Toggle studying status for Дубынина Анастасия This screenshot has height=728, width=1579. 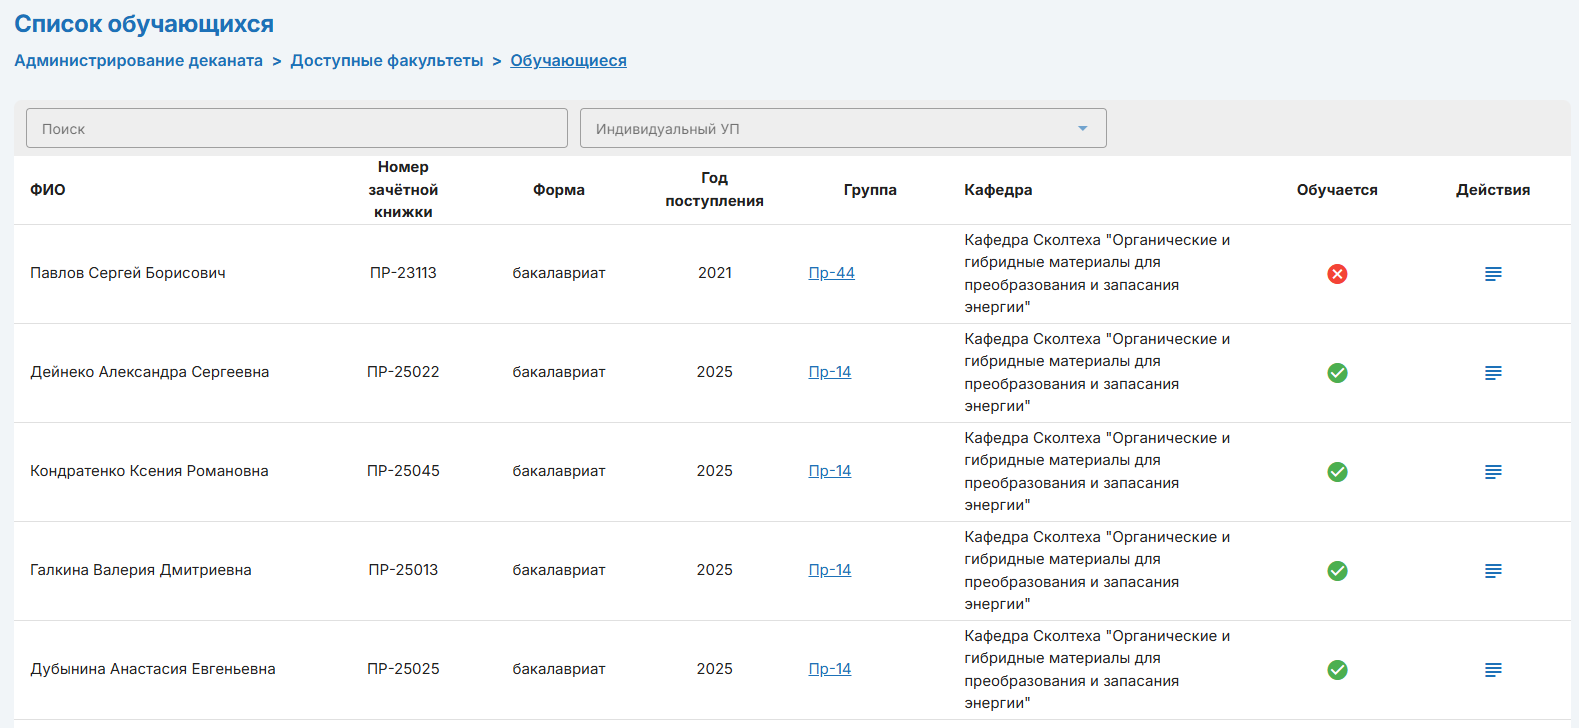[x=1337, y=670]
